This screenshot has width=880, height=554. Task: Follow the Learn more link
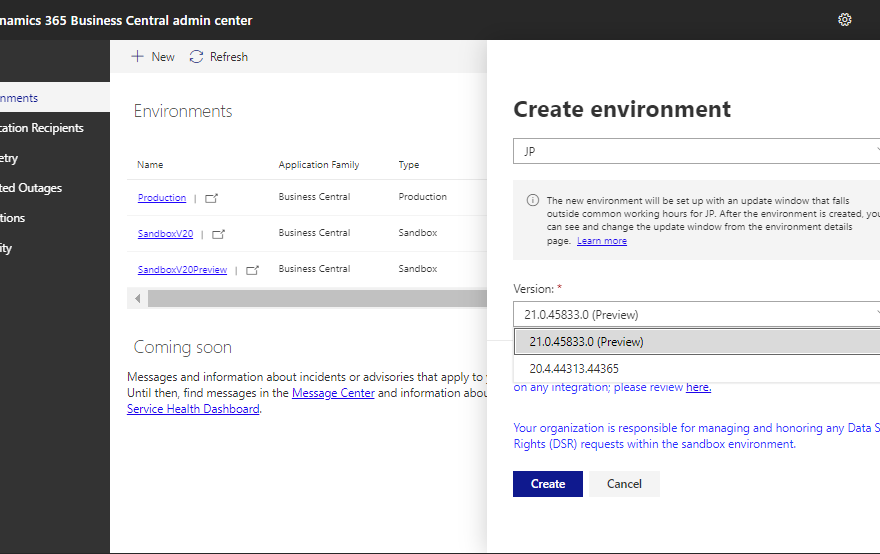(x=602, y=241)
